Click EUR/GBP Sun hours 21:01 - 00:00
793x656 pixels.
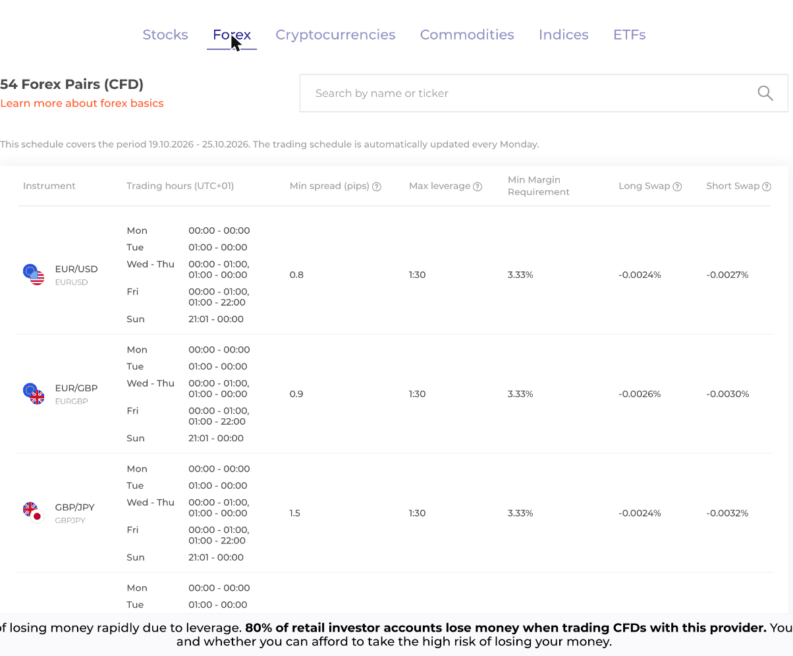coord(216,438)
